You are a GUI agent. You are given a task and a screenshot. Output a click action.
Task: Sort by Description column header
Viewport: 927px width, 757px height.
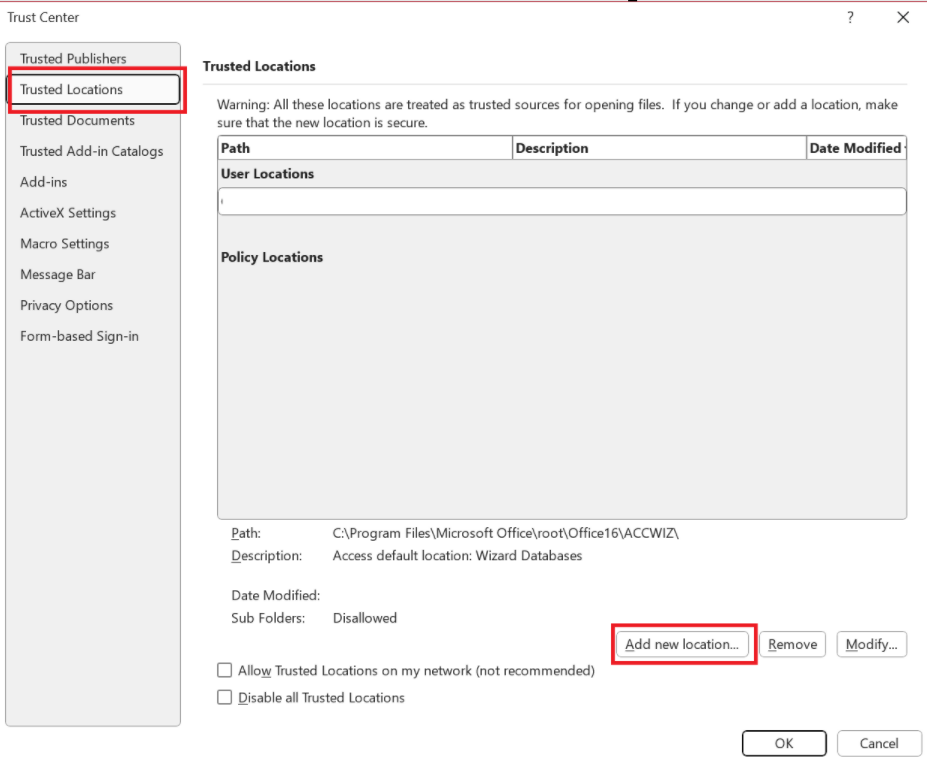tap(659, 148)
